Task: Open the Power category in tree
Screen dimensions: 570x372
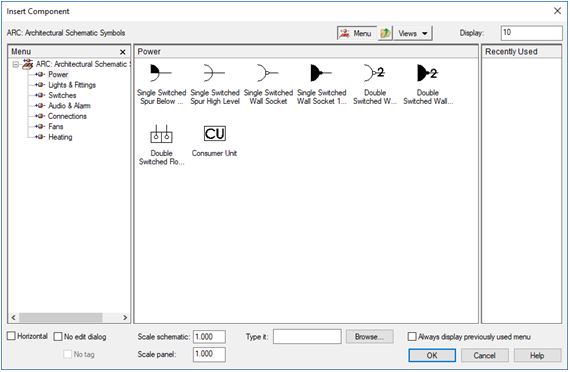Action: coord(58,75)
